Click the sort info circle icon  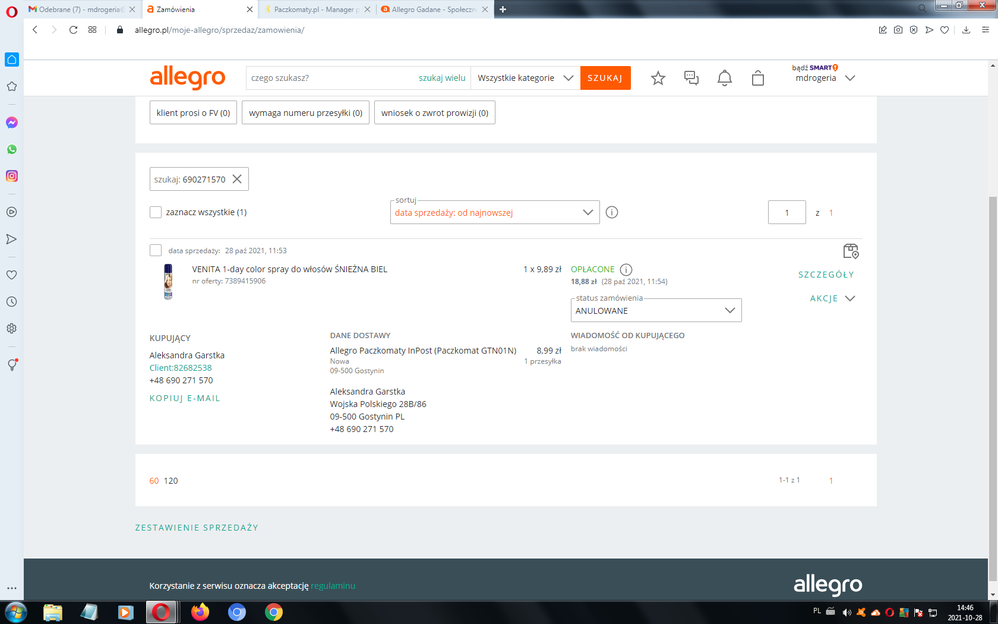(612, 212)
